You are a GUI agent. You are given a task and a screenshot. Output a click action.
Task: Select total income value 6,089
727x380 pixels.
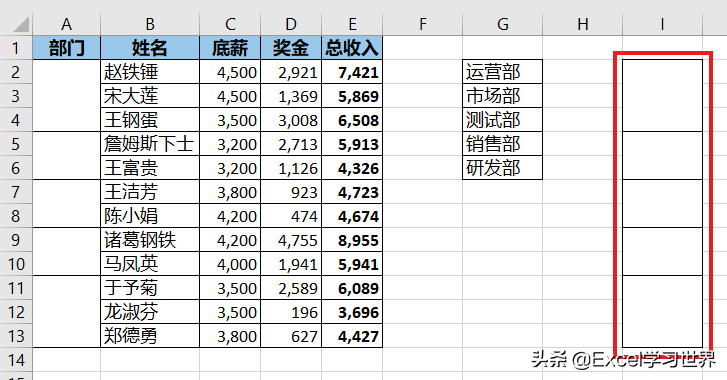click(352, 288)
